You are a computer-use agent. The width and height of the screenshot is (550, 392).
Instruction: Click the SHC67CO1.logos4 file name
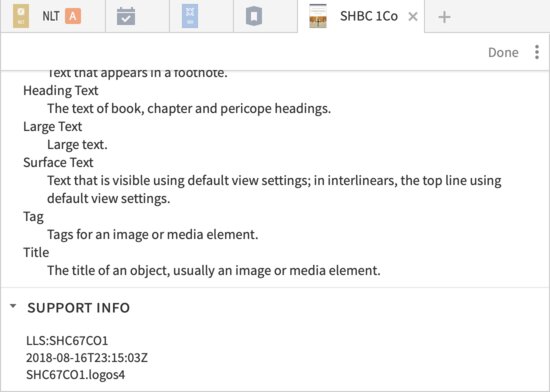coord(75,374)
